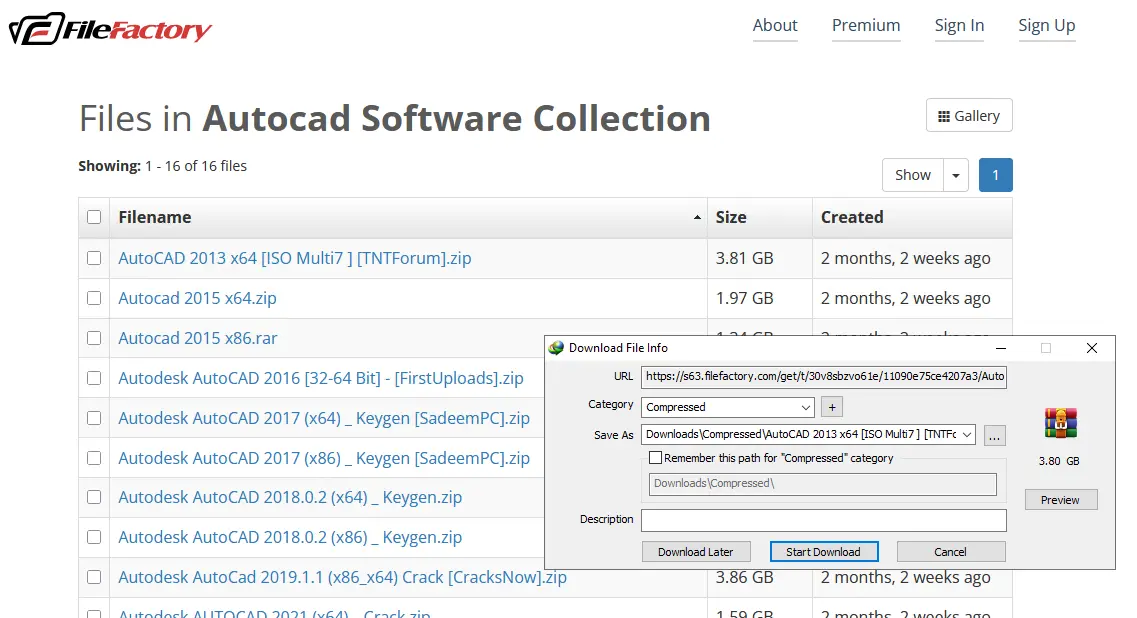Click the 3.80 GB label in dialog
1137x618 pixels.
pos(1059,461)
